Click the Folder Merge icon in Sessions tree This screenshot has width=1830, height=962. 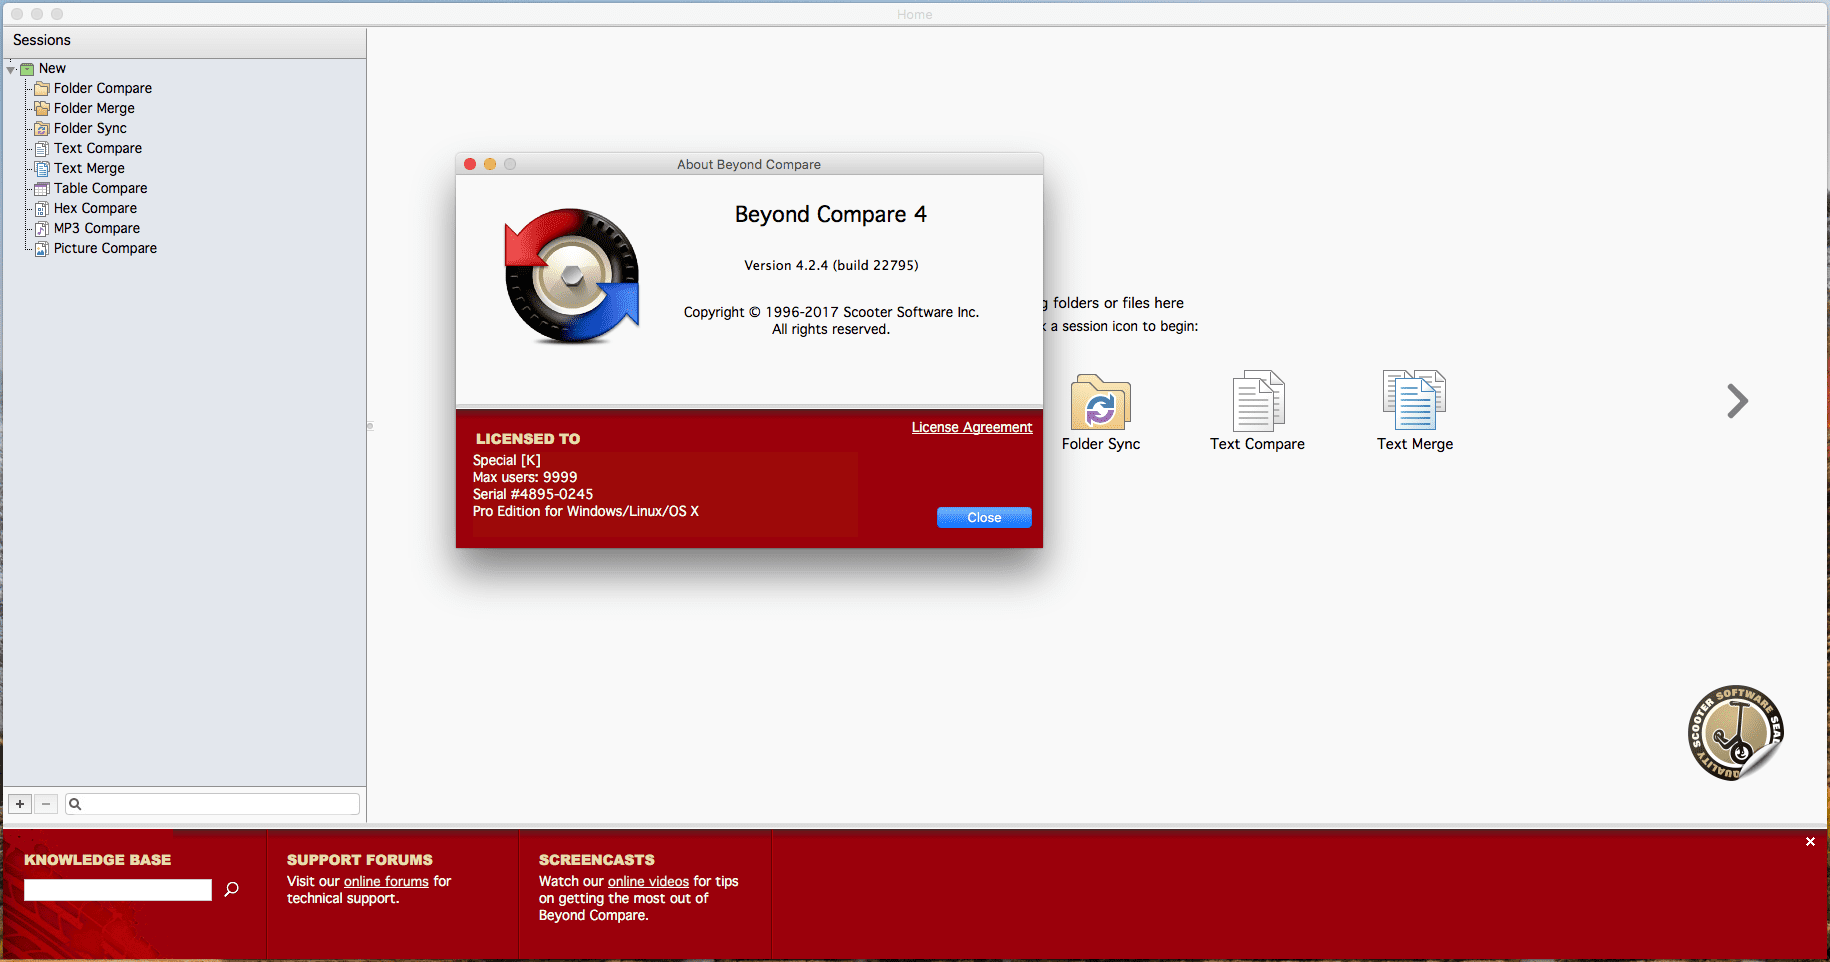point(42,109)
